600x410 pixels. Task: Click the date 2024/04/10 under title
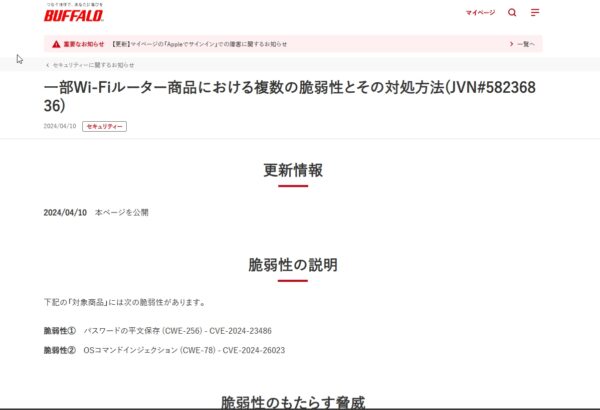point(60,126)
